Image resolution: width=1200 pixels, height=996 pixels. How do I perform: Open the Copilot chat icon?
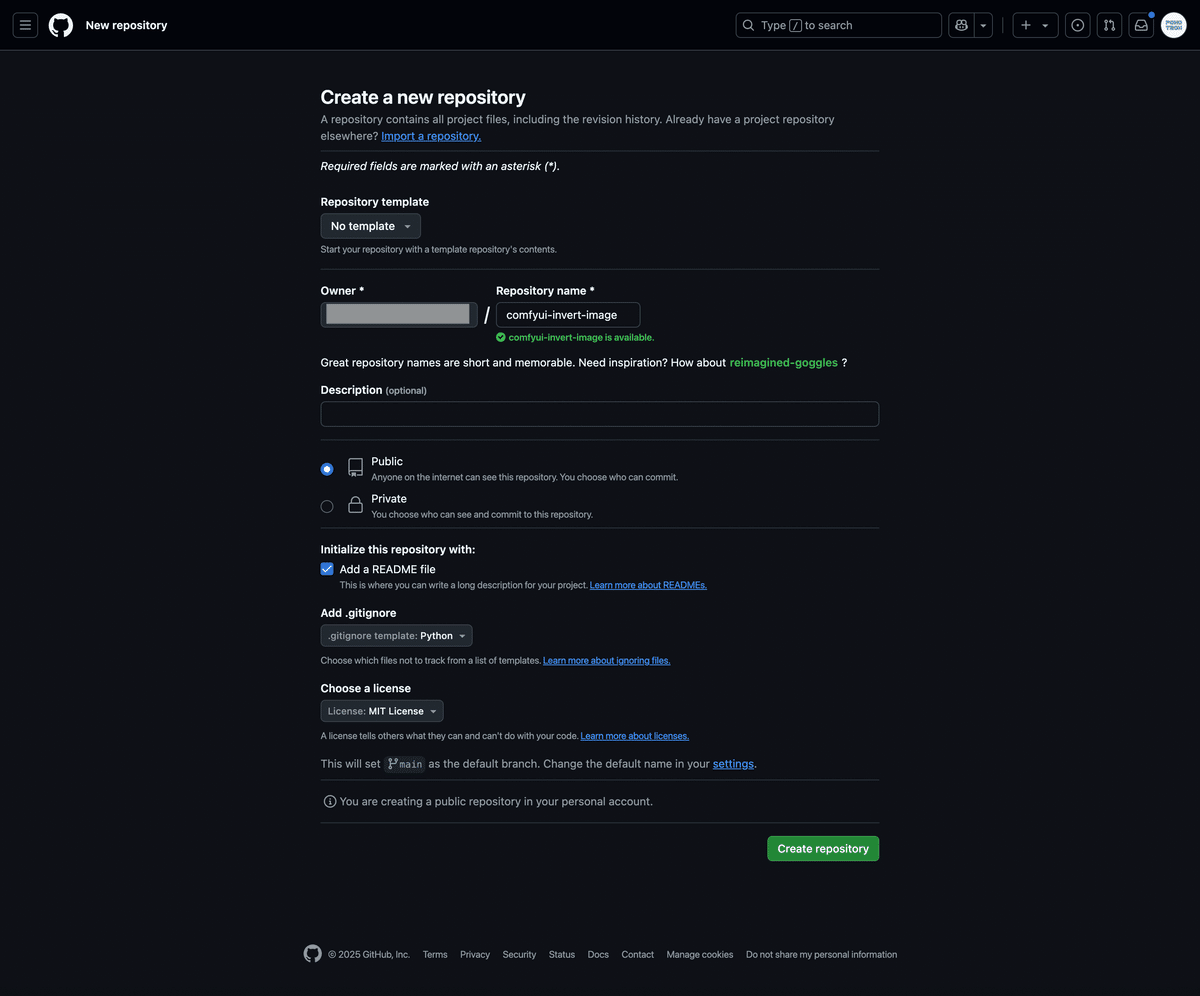(962, 25)
